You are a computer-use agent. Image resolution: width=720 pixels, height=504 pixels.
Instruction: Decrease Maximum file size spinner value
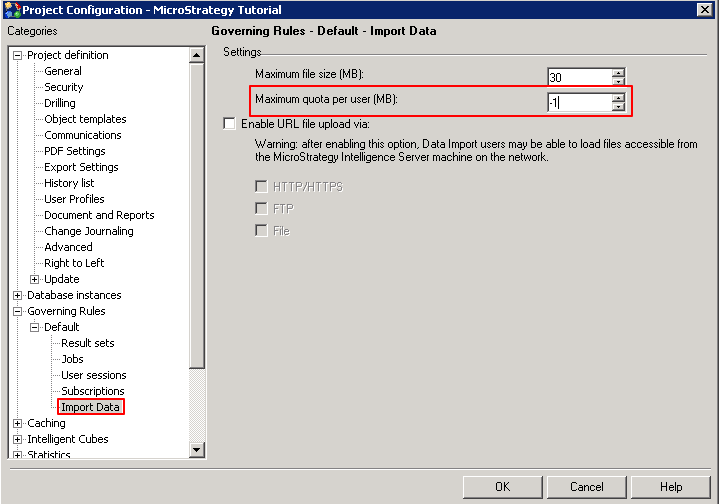[x=619, y=81]
